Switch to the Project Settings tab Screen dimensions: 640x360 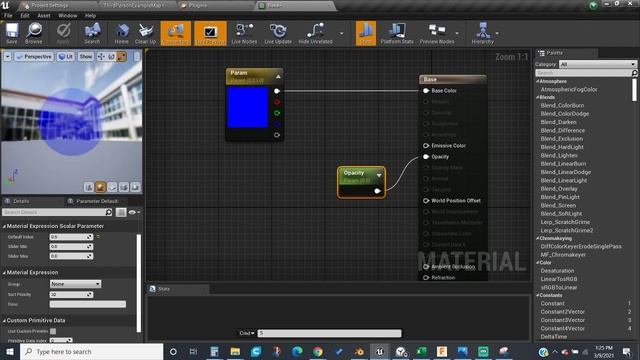50,5
